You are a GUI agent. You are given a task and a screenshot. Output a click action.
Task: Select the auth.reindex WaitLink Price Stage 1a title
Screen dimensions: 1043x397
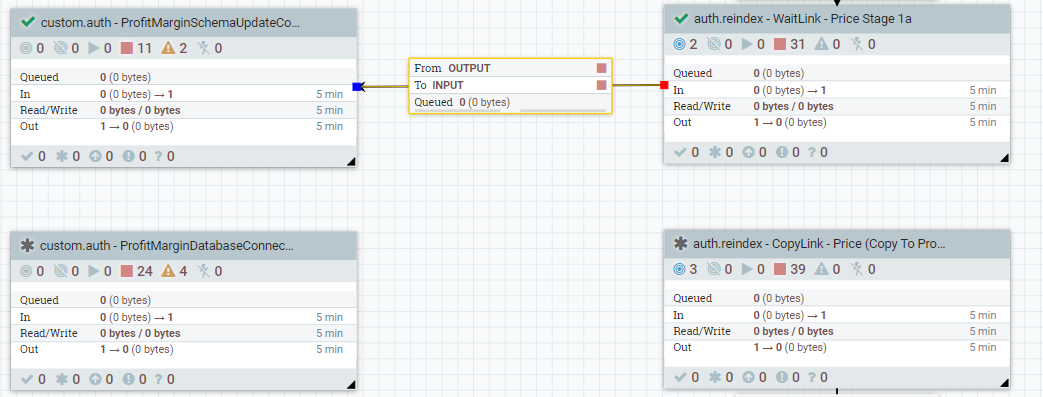(x=802, y=19)
